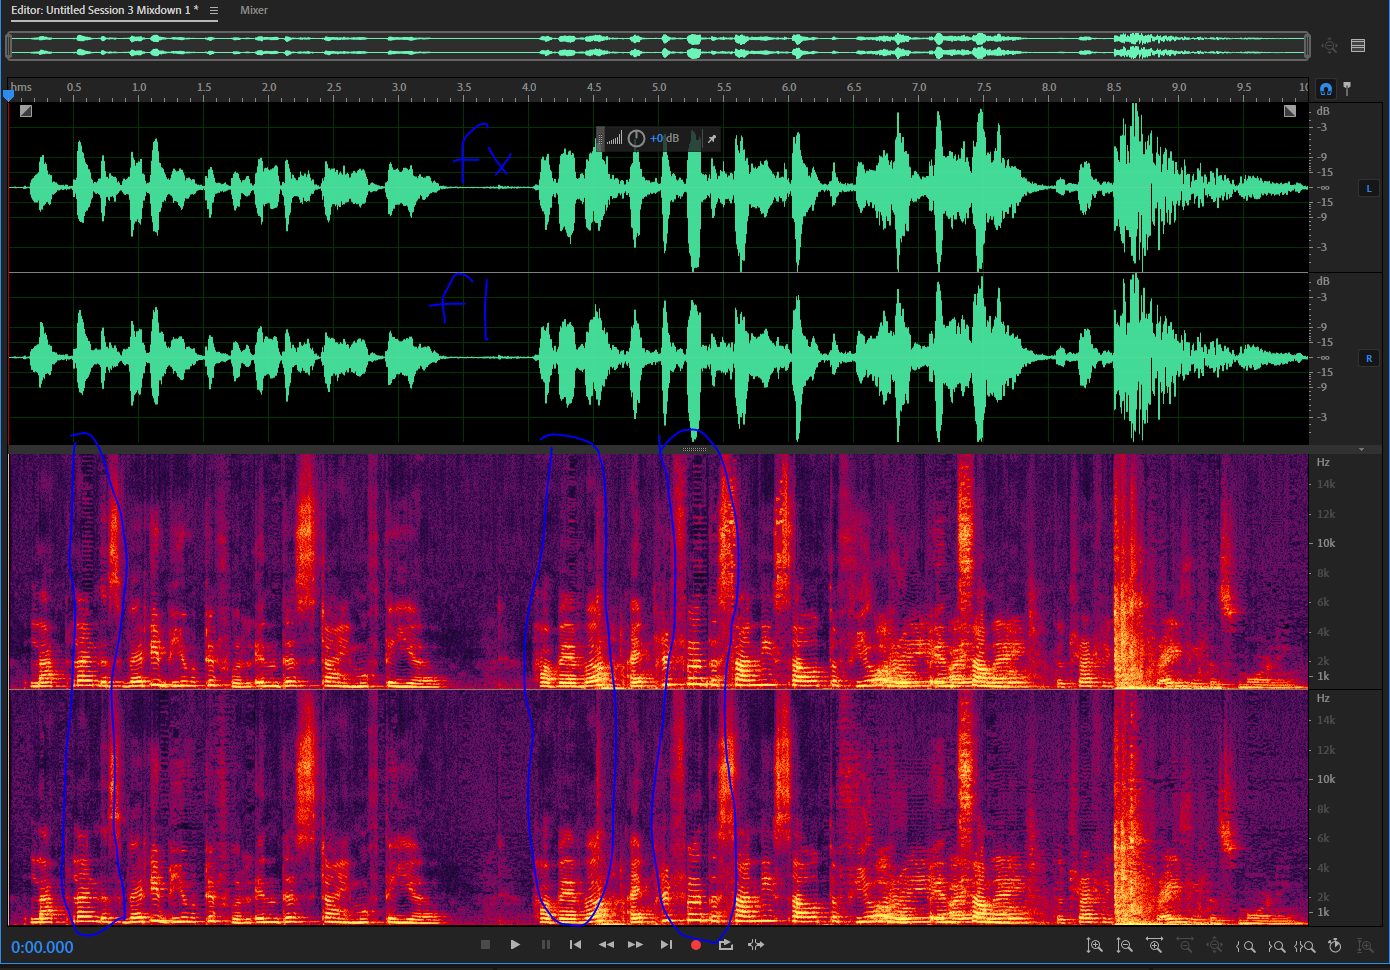Viewport: 1390px width, 970px height.
Task: Click the Fast Forward button
Action: (x=636, y=945)
